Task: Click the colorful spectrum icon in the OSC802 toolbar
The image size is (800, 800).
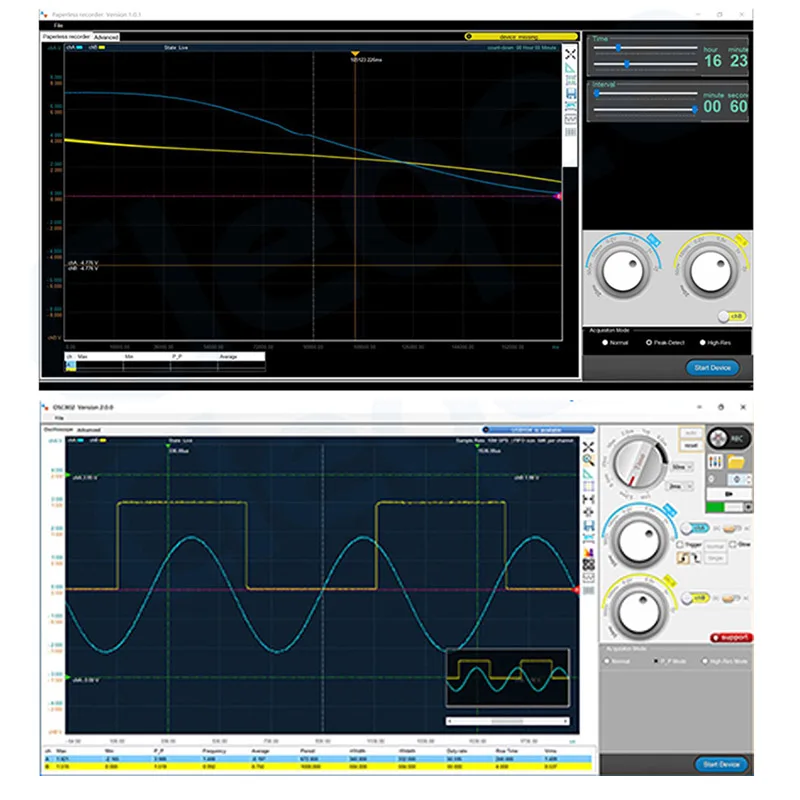Action: coord(588,552)
